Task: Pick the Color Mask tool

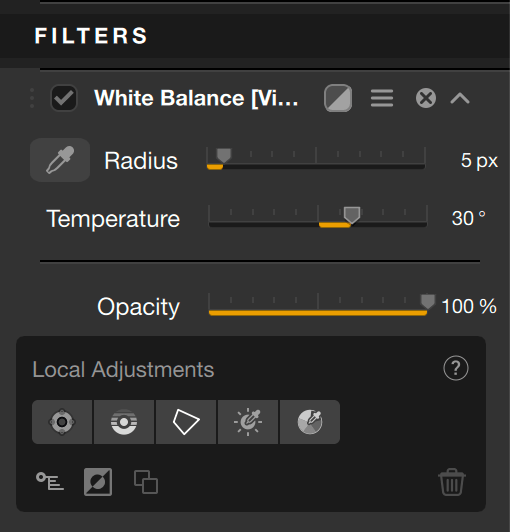Action: pyautogui.click(x=310, y=422)
